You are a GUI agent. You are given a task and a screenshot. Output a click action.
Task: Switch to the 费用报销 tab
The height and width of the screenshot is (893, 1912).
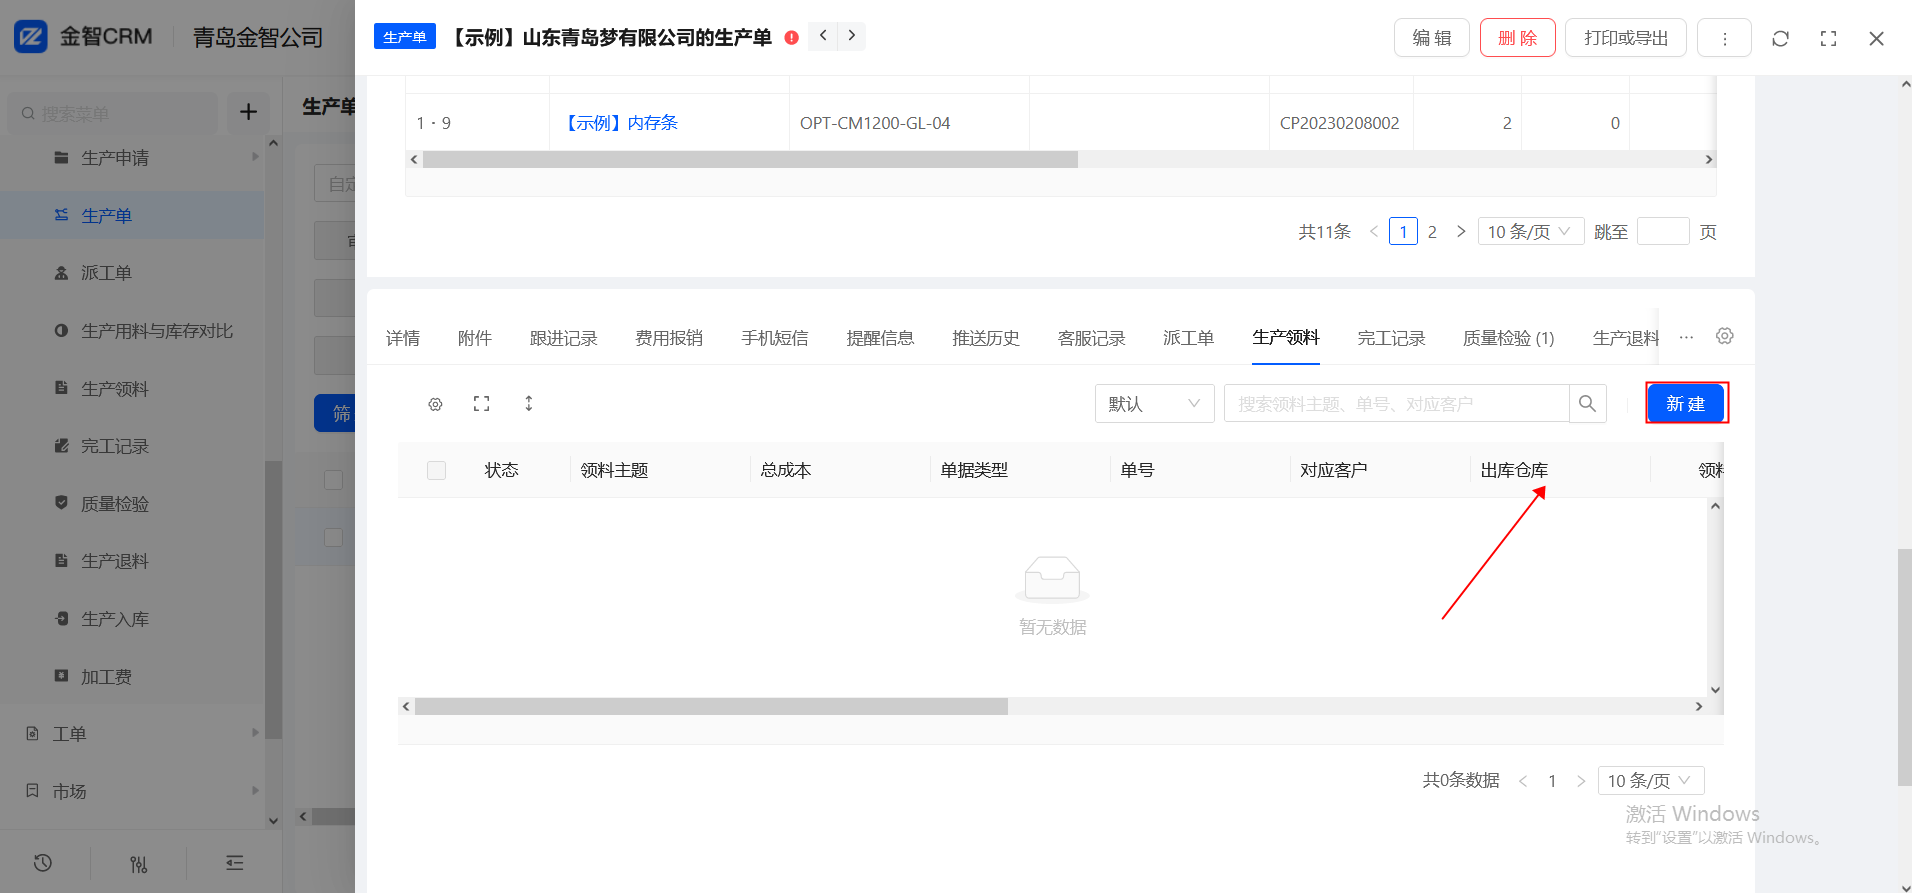(x=669, y=338)
